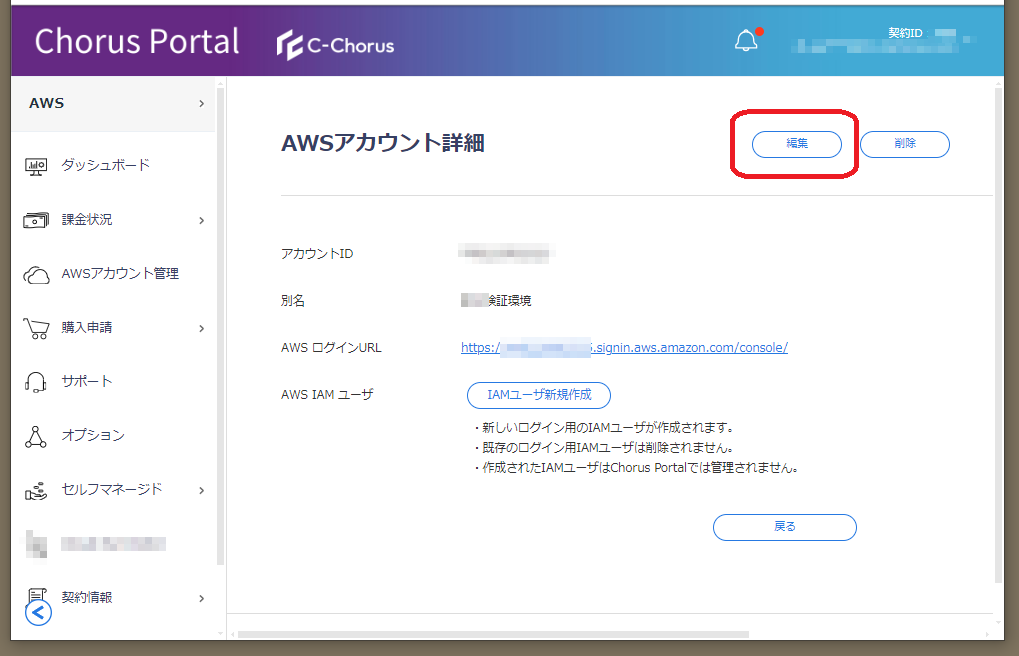The image size is (1019, 656).
Task: Click the support headset icon
Action: [x=36, y=382]
